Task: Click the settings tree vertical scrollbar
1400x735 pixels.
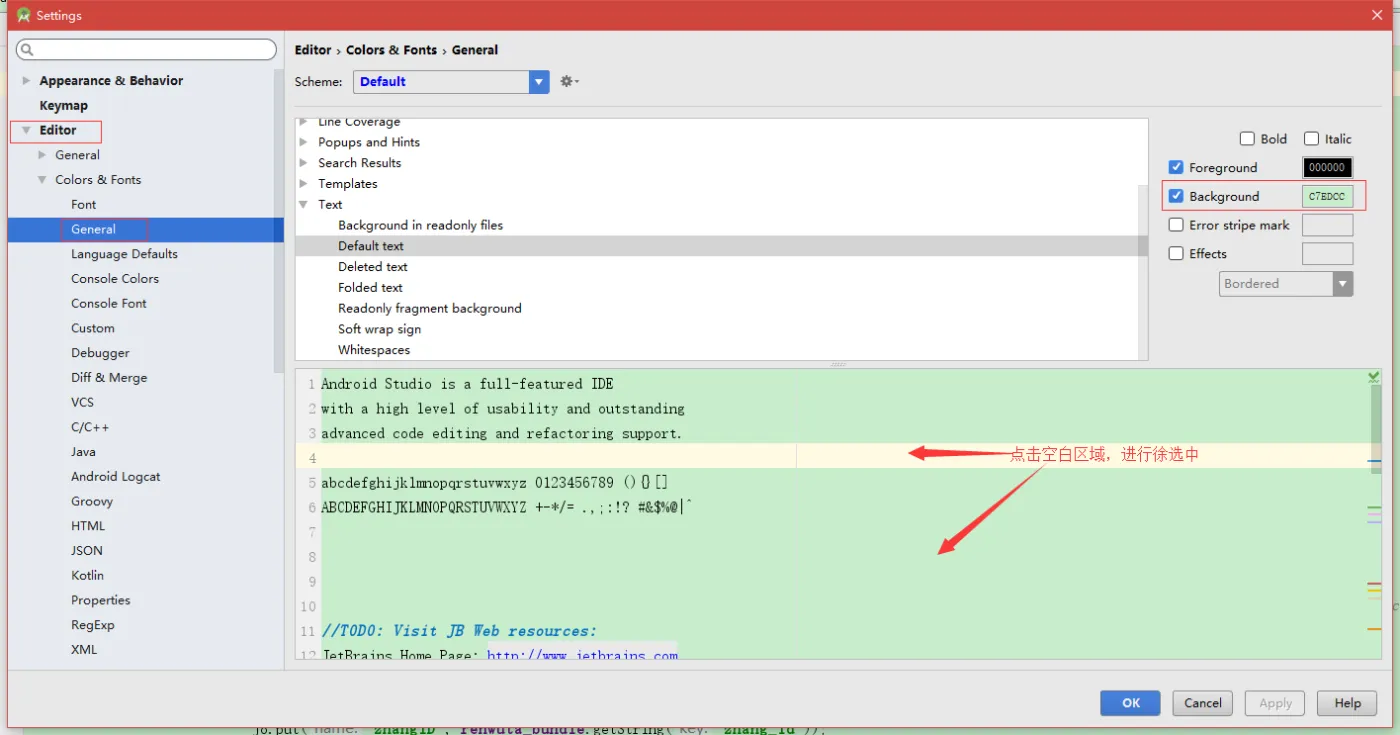Action: tap(279, 222)
